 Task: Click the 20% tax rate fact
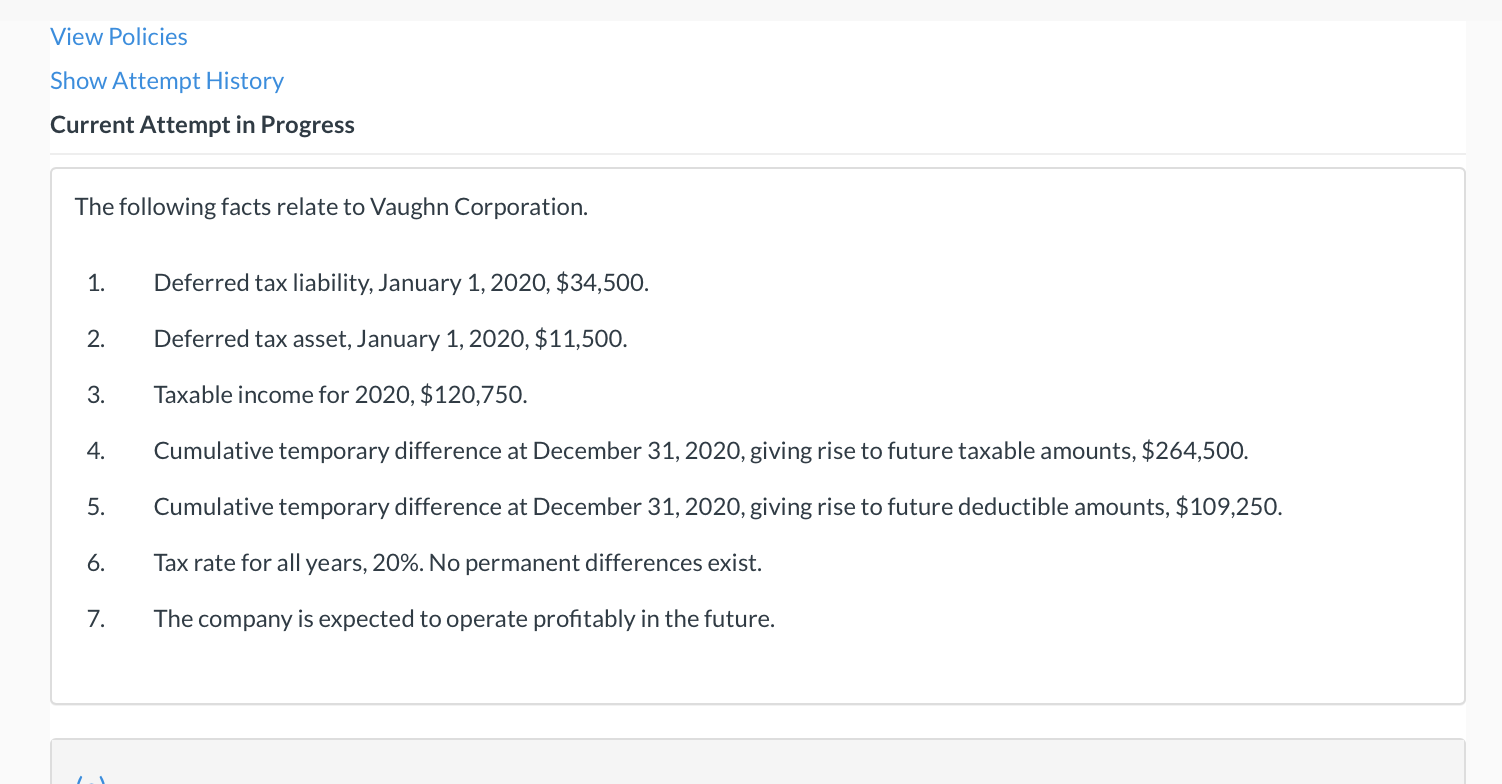[458, 562]
